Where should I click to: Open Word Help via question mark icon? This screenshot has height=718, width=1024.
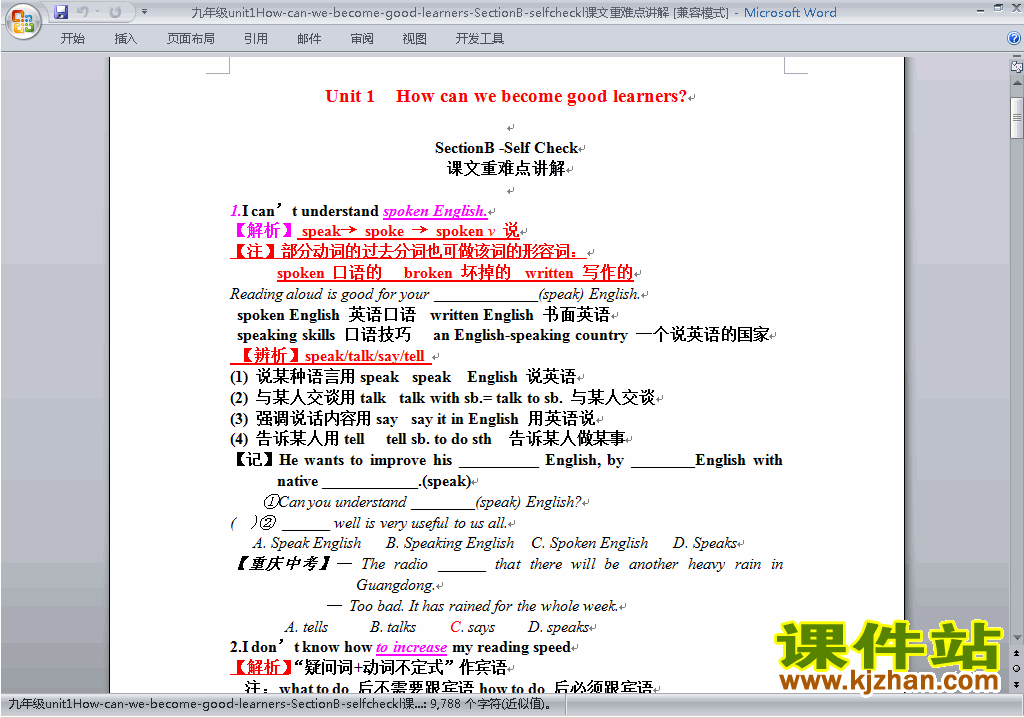(1014, 39)
